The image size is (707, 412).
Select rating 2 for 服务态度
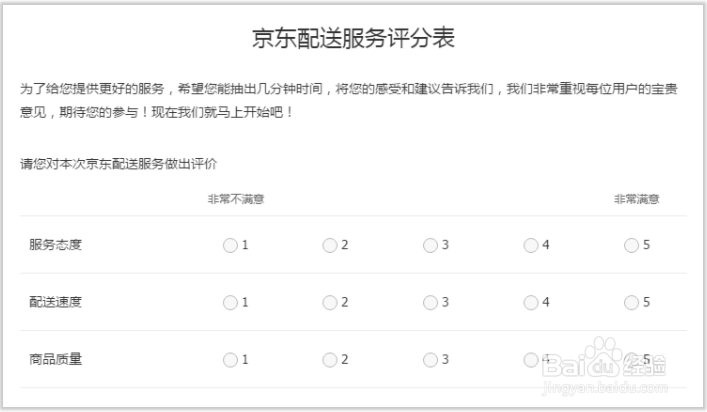click(330, 245)
